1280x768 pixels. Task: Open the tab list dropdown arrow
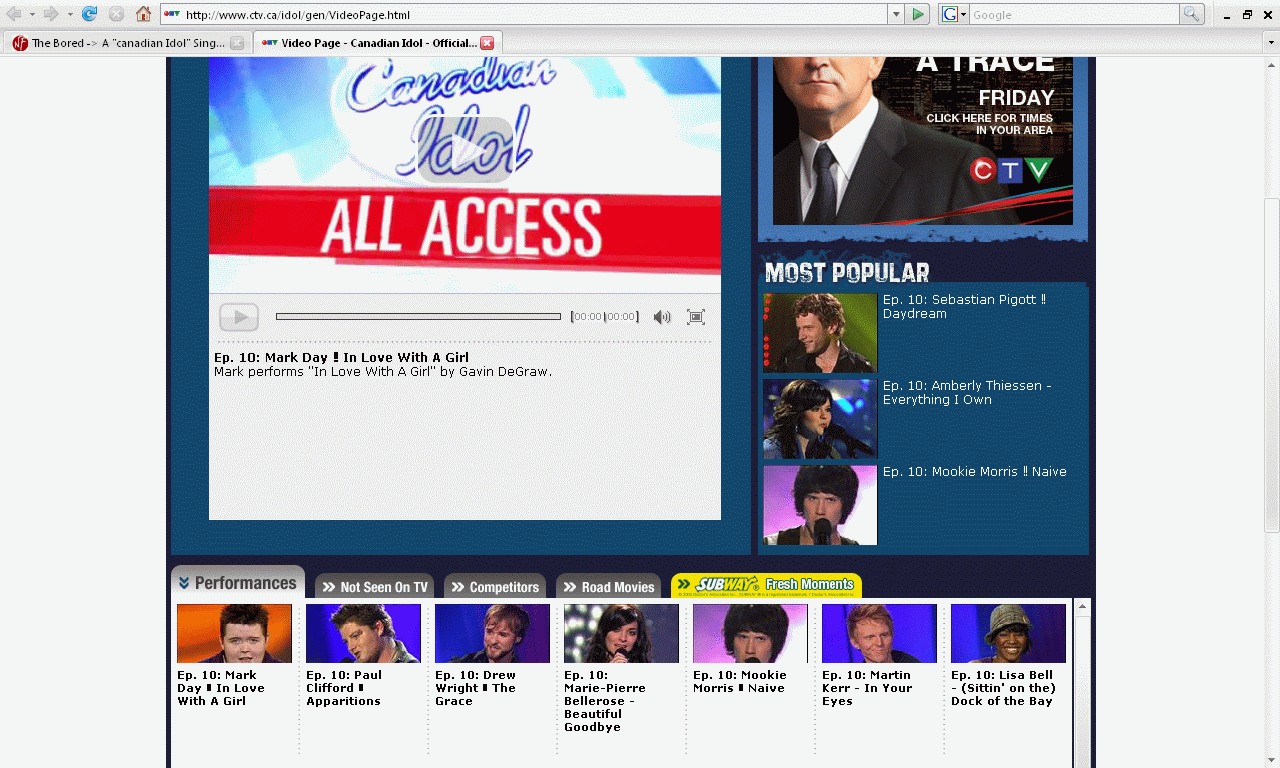[1271, 43]
